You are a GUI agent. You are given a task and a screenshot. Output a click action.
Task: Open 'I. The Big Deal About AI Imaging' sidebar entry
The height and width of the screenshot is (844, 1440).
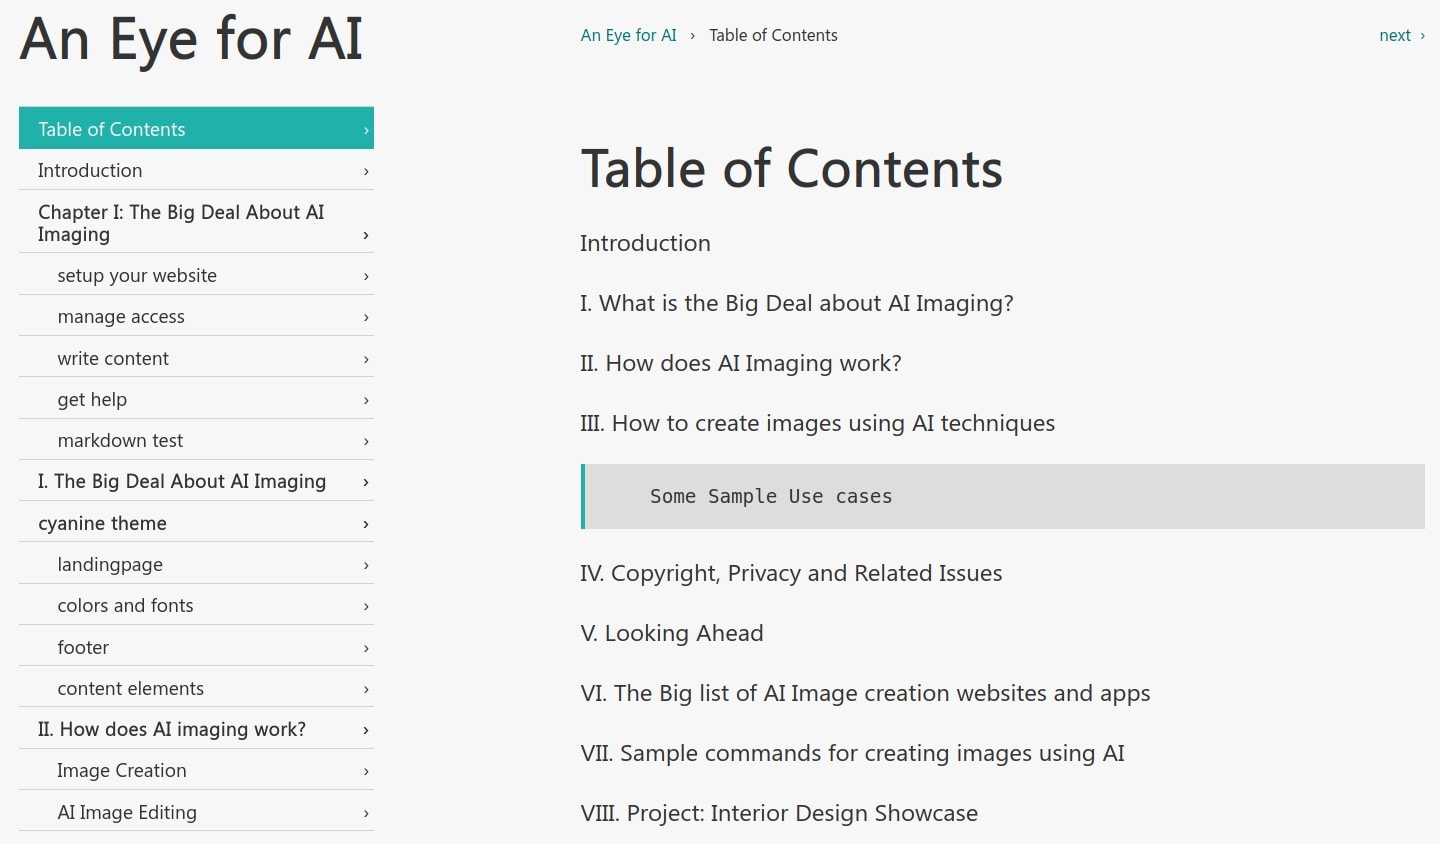click(x=196, y=481)
